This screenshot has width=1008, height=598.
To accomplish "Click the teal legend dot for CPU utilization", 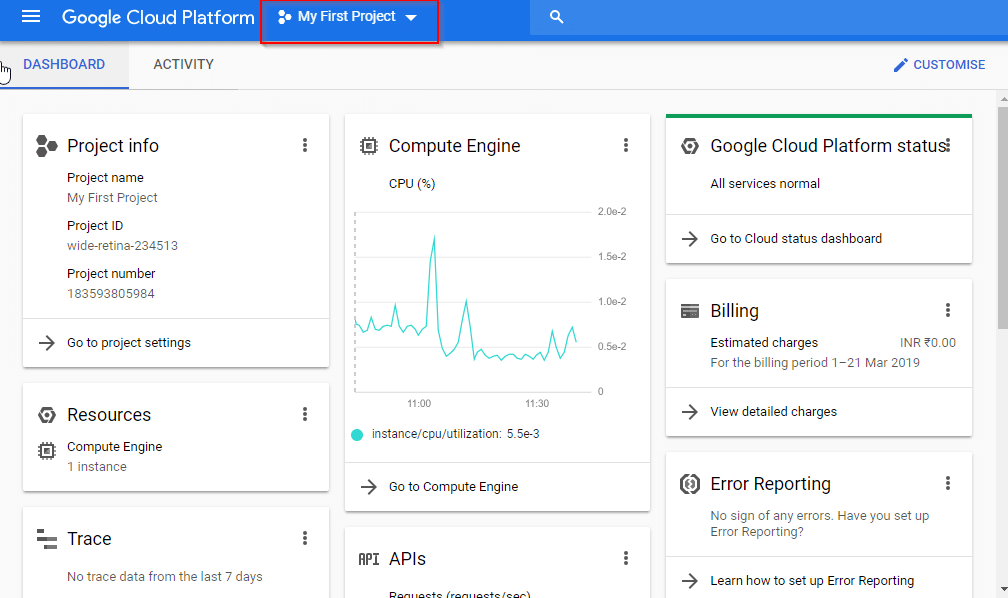I will (x=357, y=435).
